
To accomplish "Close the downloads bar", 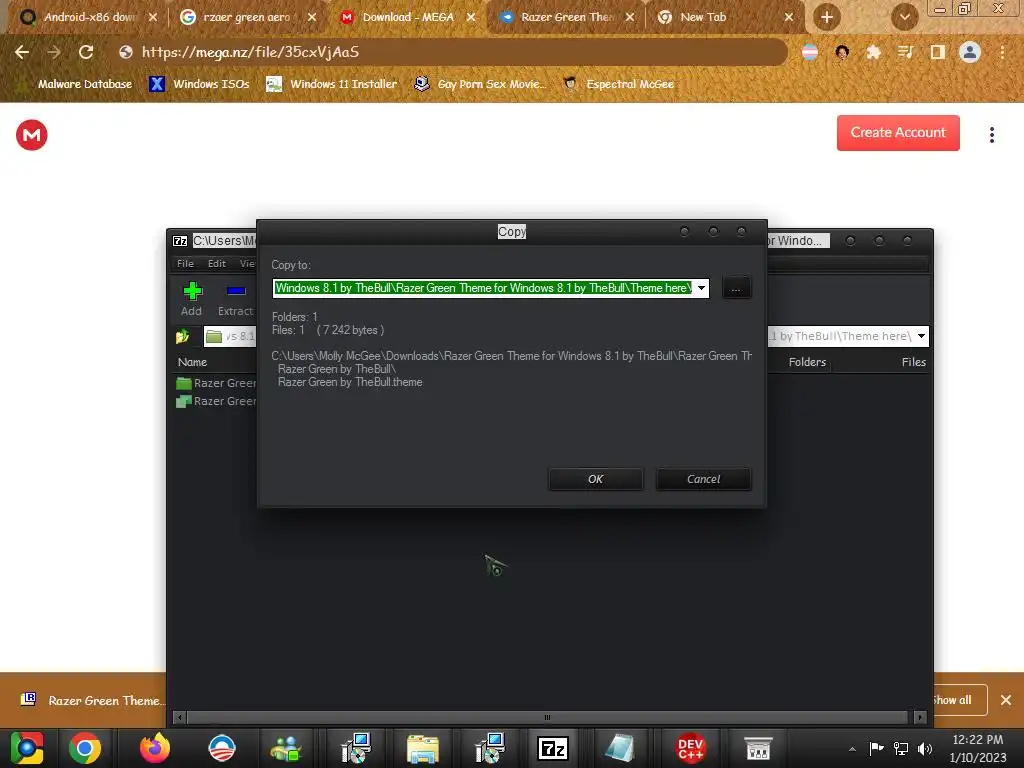I will (1006, 700).
